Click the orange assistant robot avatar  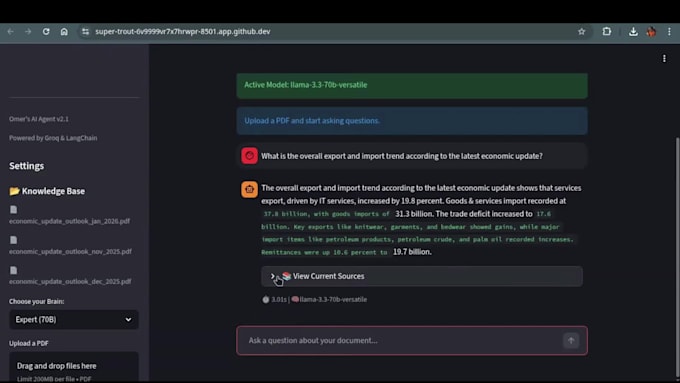(x=249, y=190)
